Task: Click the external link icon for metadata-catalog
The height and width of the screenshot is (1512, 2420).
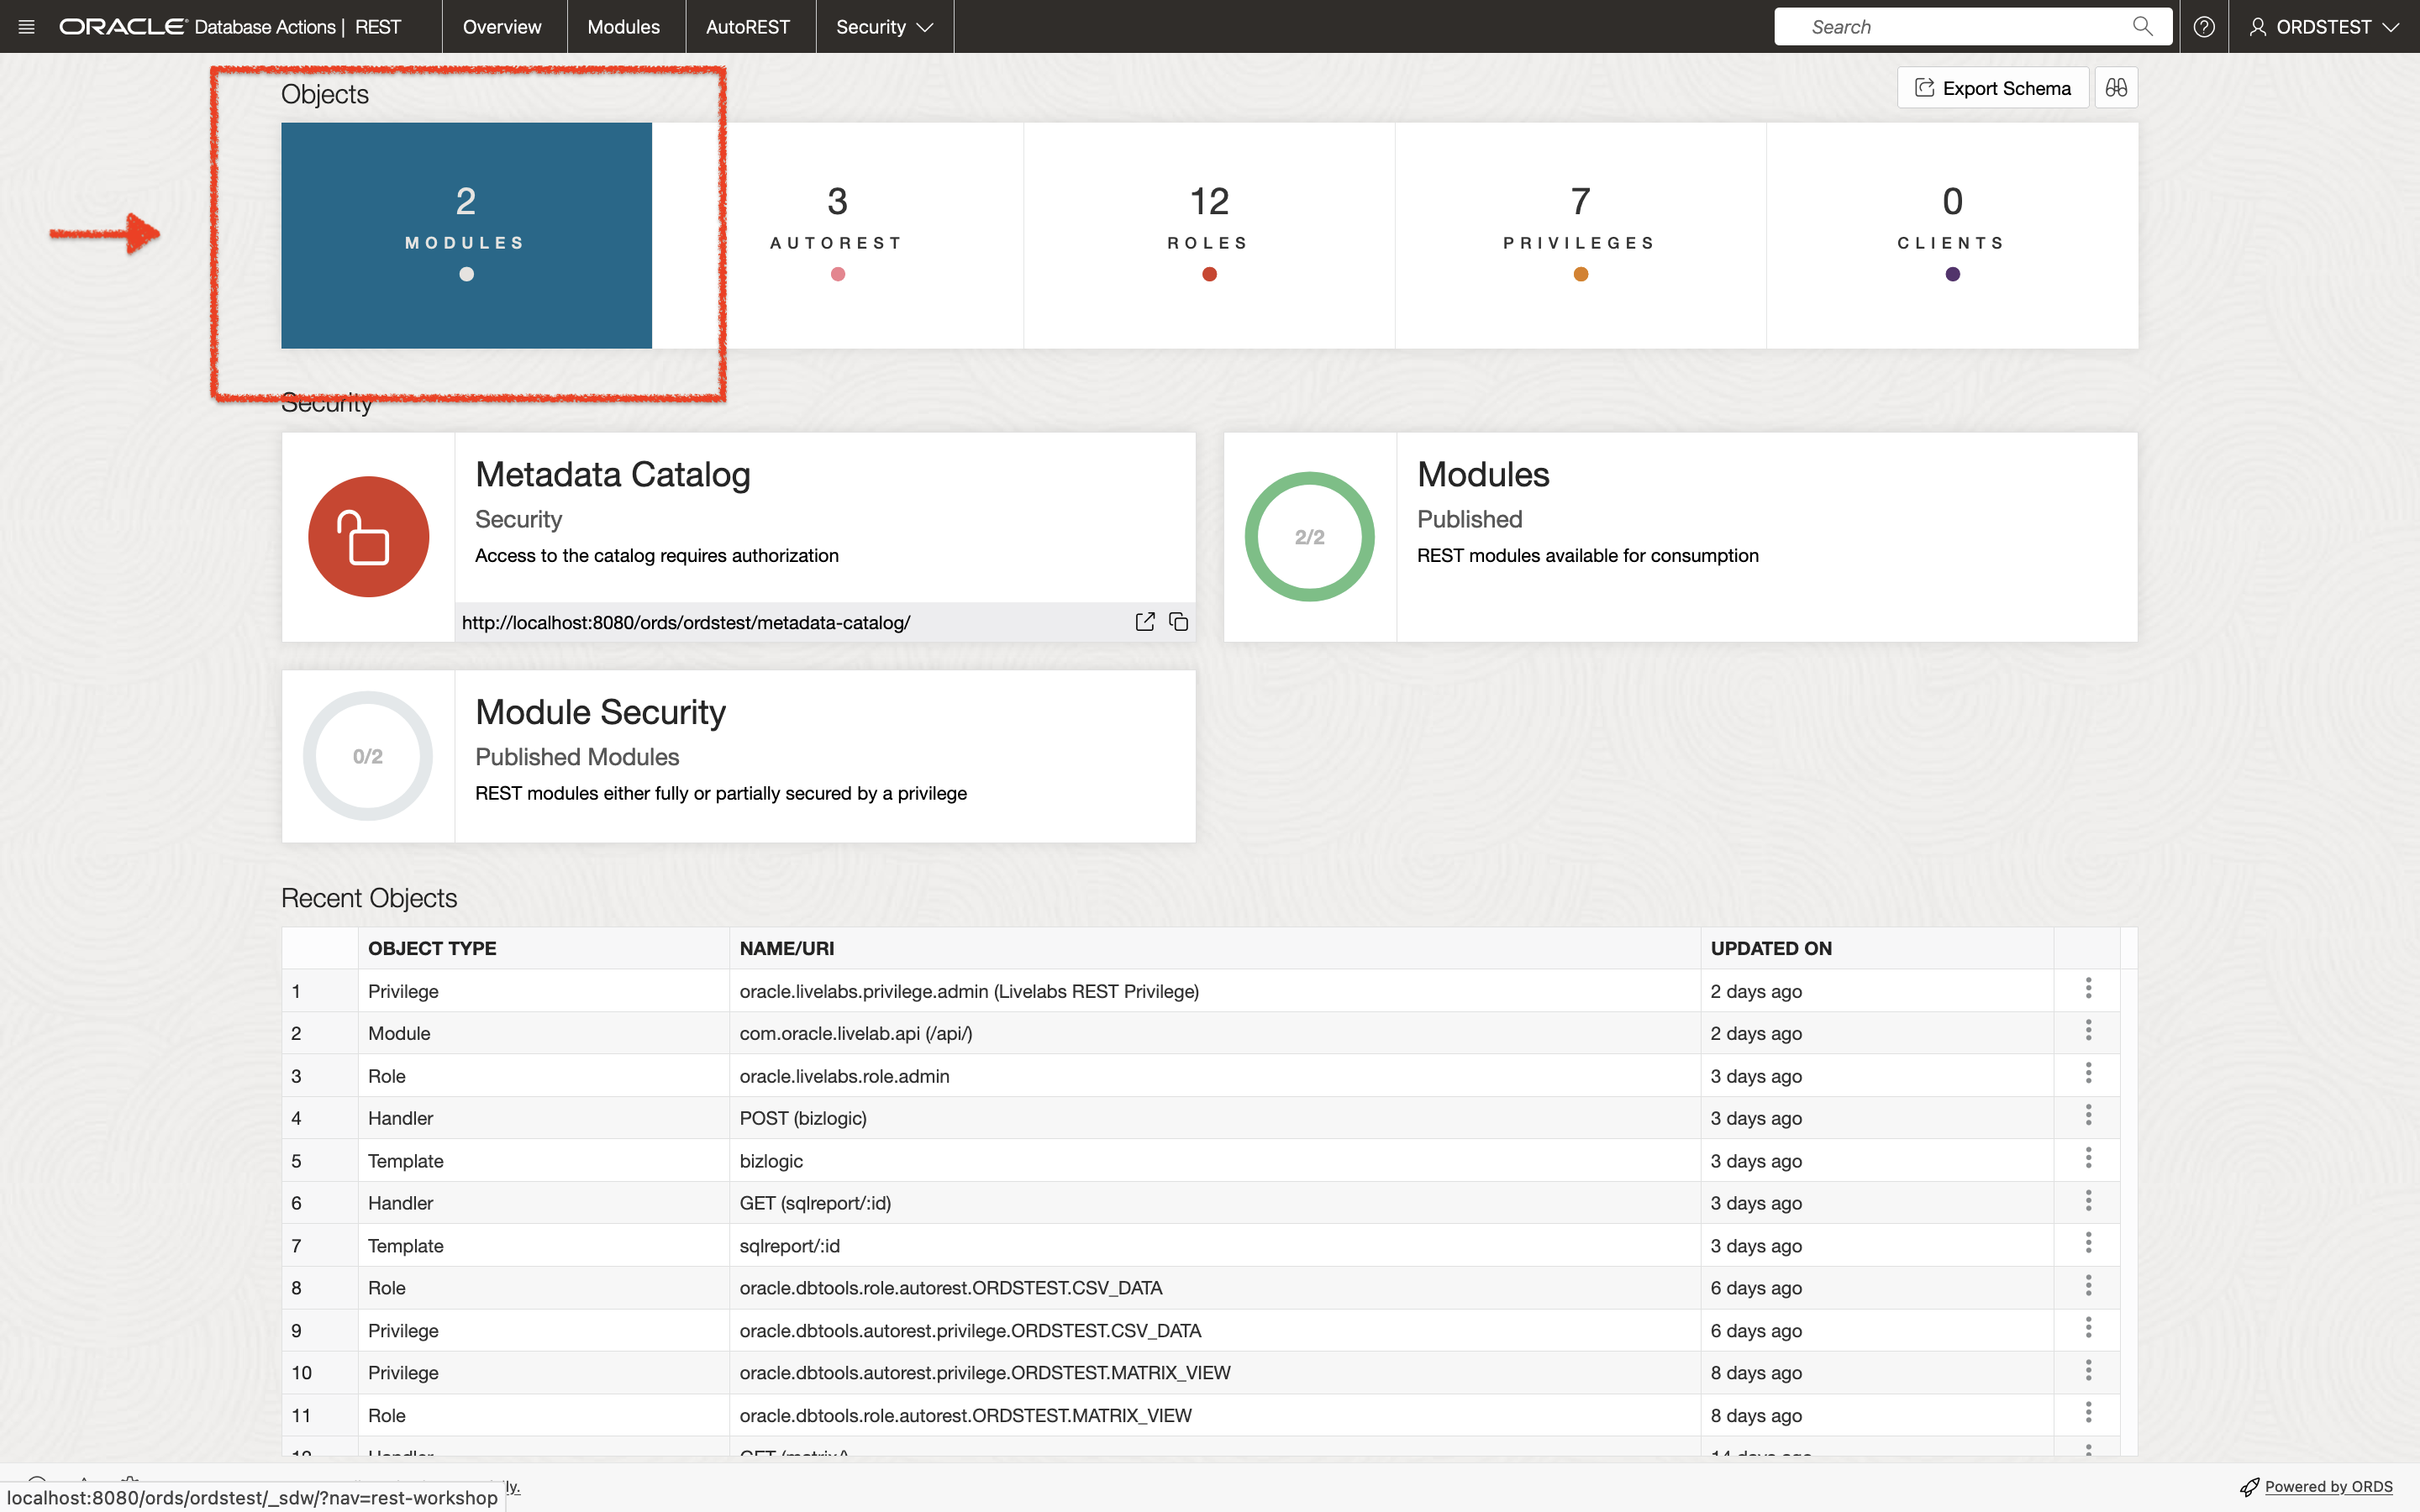Action: [1144, 622]
